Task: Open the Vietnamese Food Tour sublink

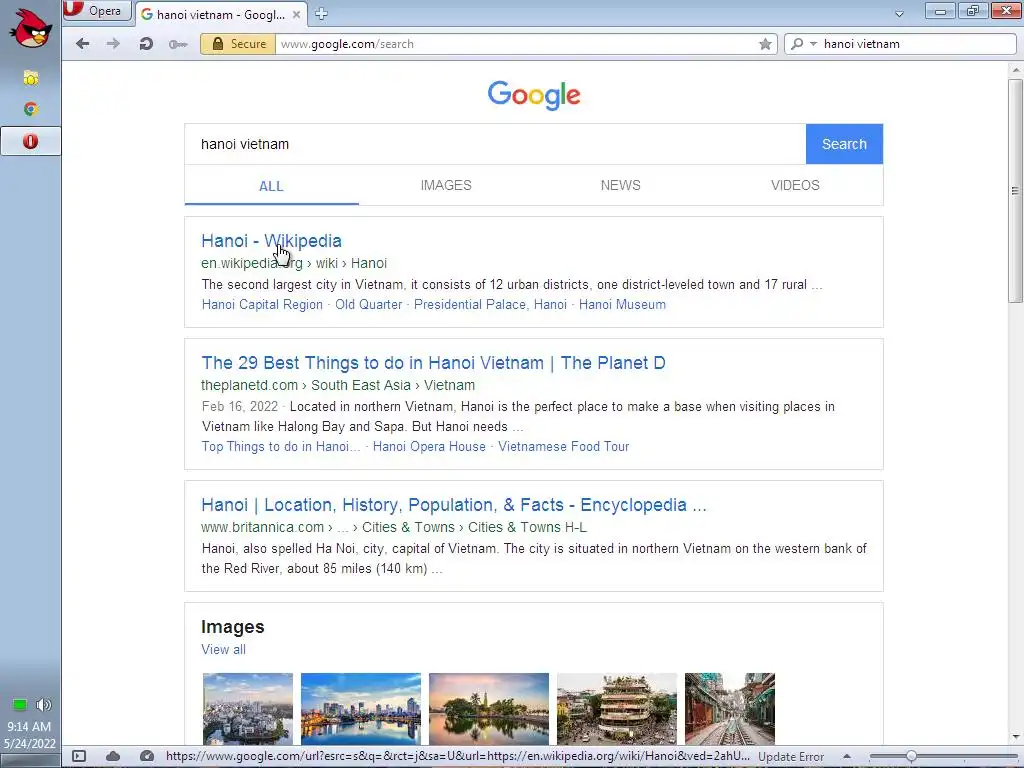Action: pos(564,447)
